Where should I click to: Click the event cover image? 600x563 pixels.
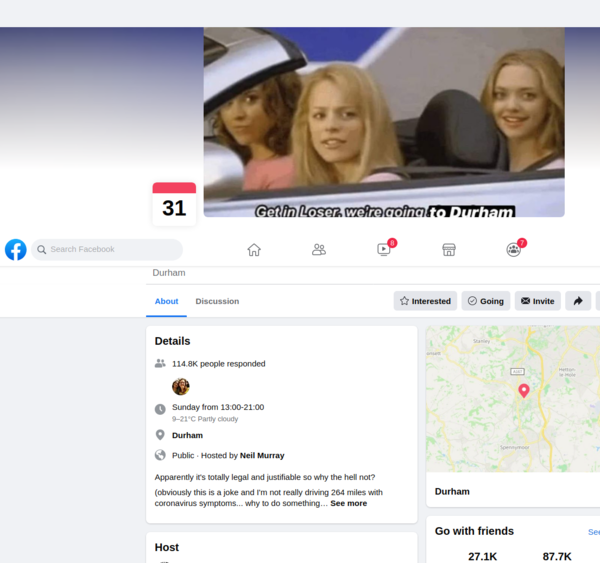[384, 120]
